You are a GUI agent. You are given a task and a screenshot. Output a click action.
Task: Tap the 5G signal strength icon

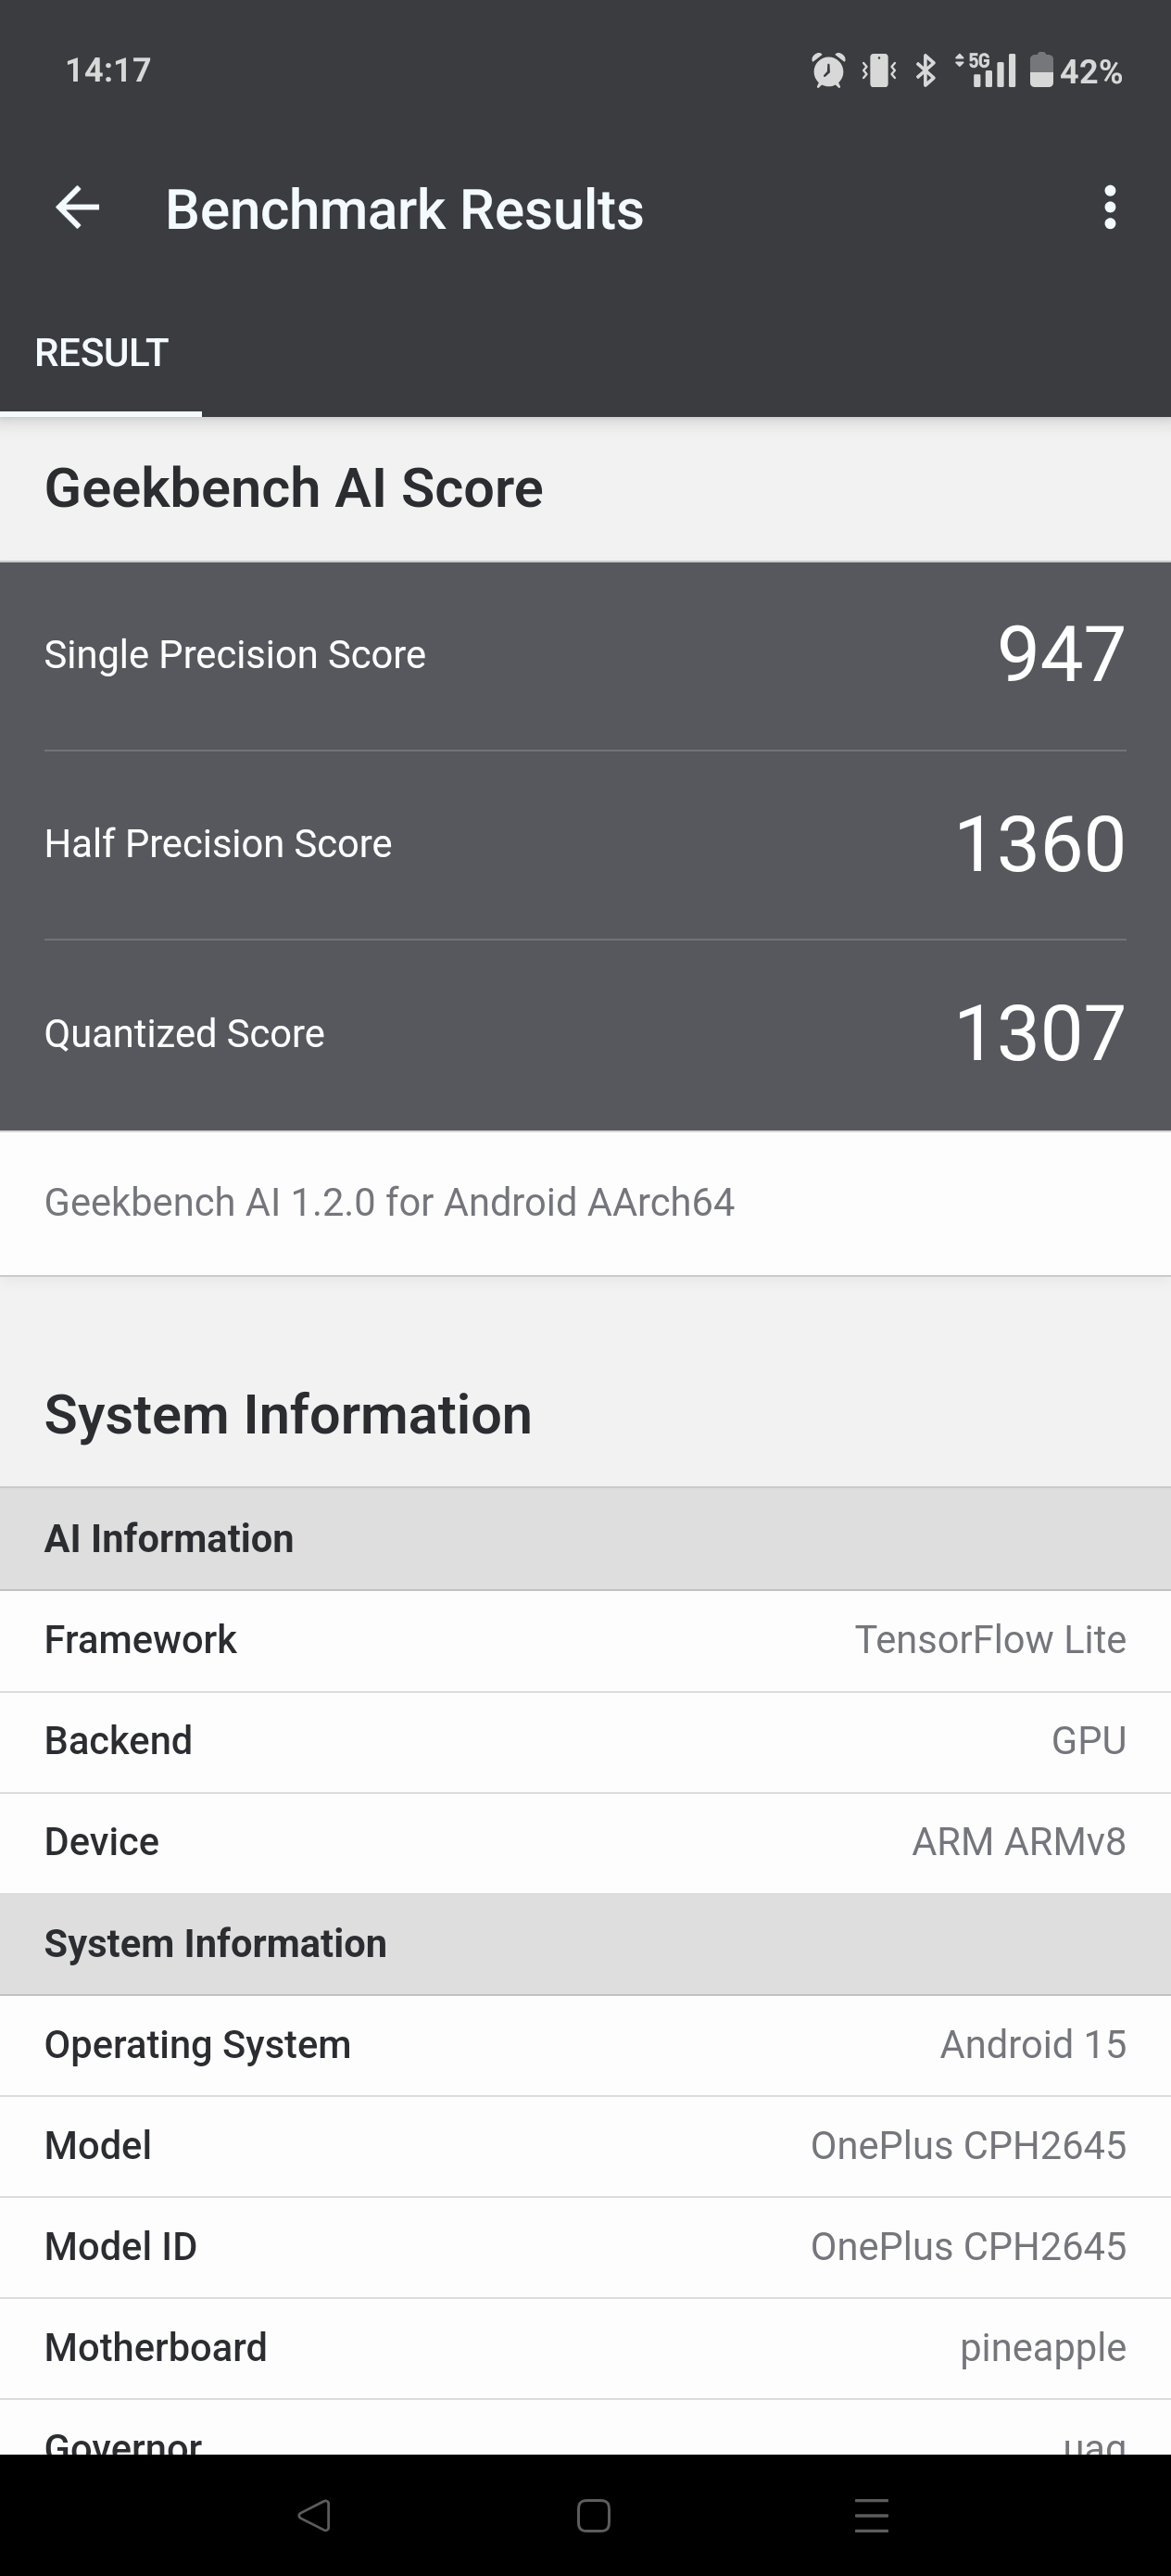(x=987, y=71)
